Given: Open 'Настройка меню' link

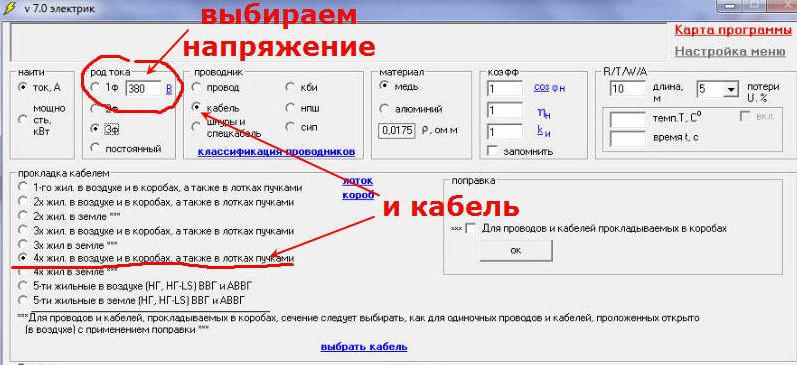Looking at the screenshot, I should tap(730, 51).
